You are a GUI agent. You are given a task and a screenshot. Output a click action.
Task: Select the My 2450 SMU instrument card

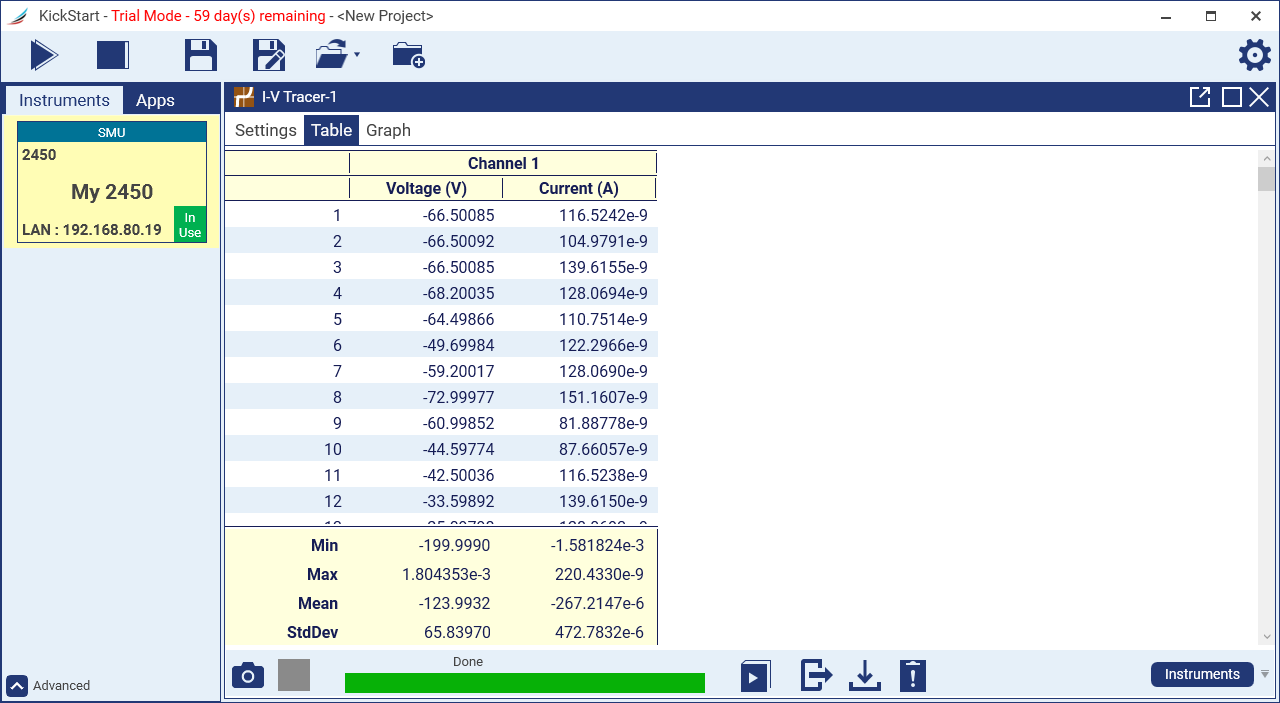[111, 182]
